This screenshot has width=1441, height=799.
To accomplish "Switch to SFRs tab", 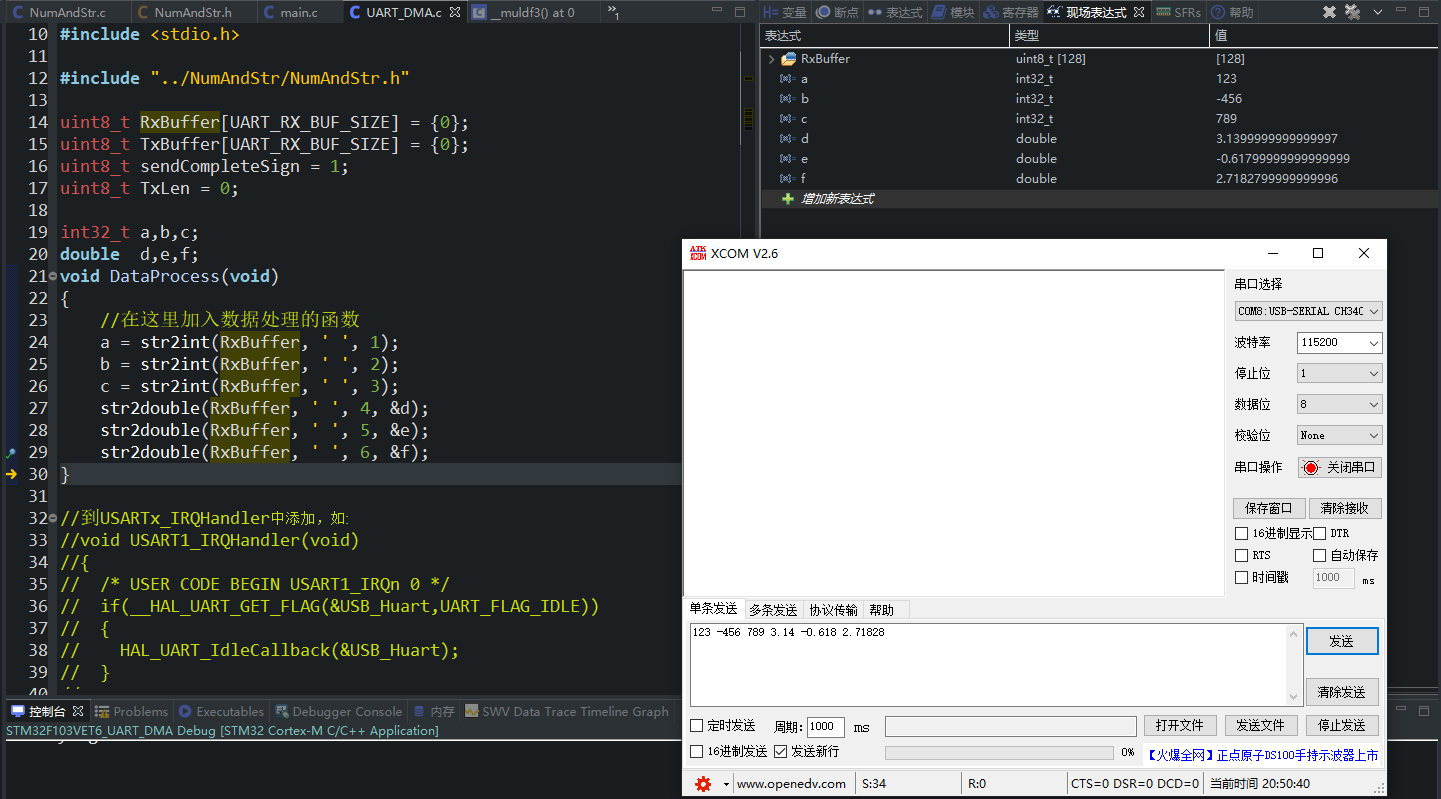I will tap(1179, 13).
